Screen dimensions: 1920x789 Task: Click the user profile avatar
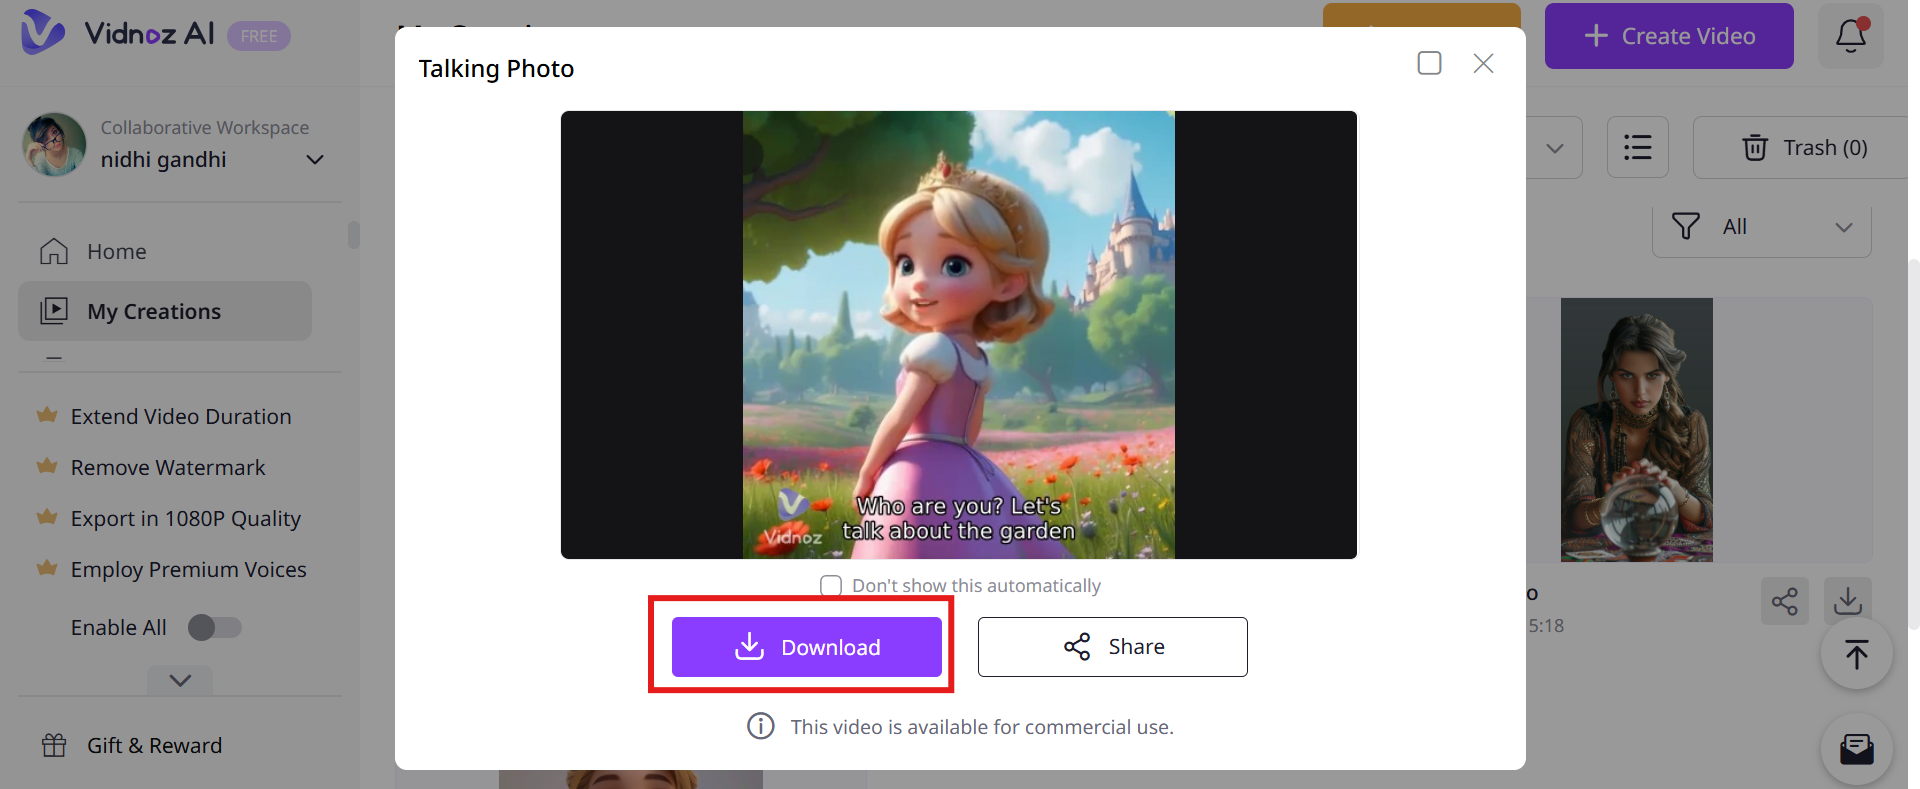point(54,144)
